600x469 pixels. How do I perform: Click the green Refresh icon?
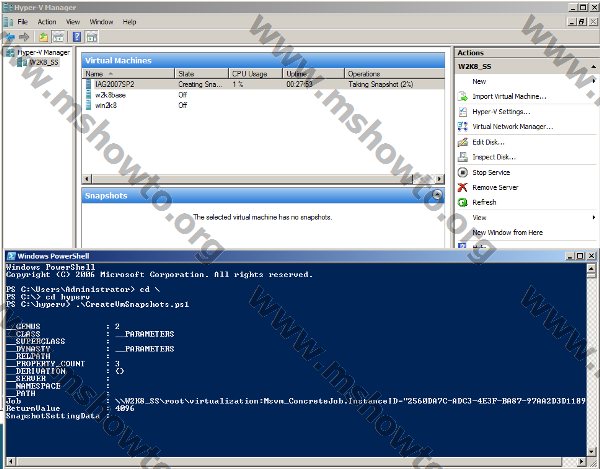[x=463, y=202]
